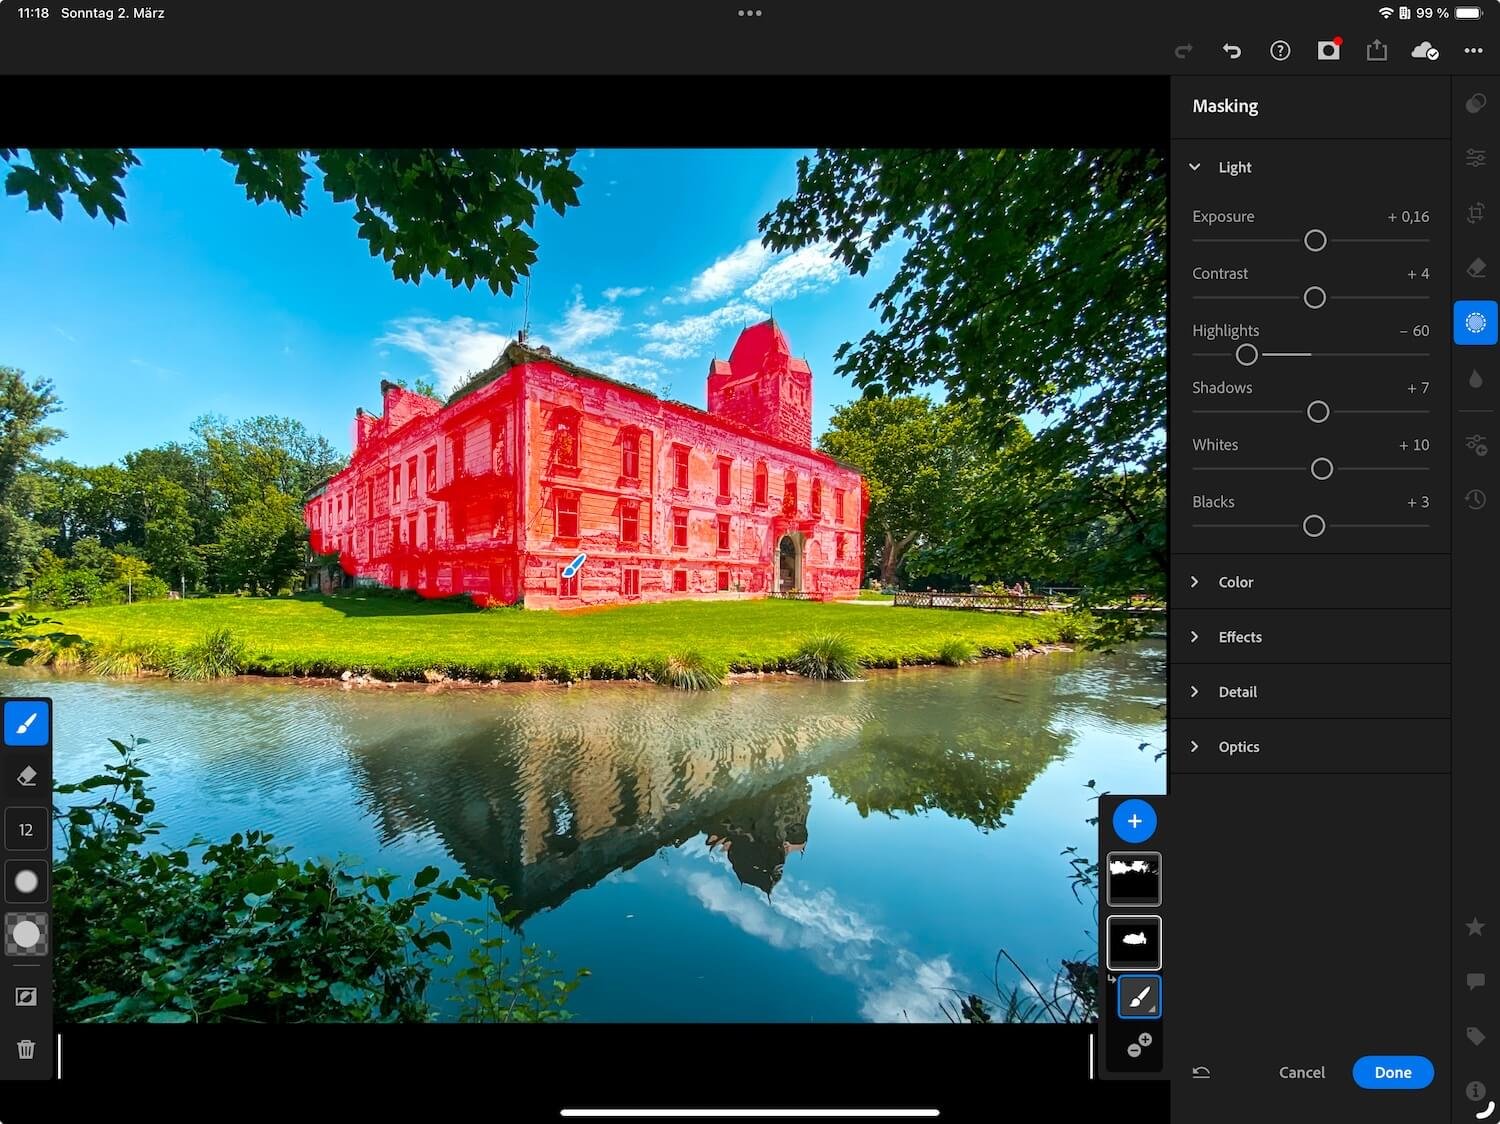1500x1124 pixels.
Task: Open the iPad multitasking menu at top center
Action: (749, 13)
